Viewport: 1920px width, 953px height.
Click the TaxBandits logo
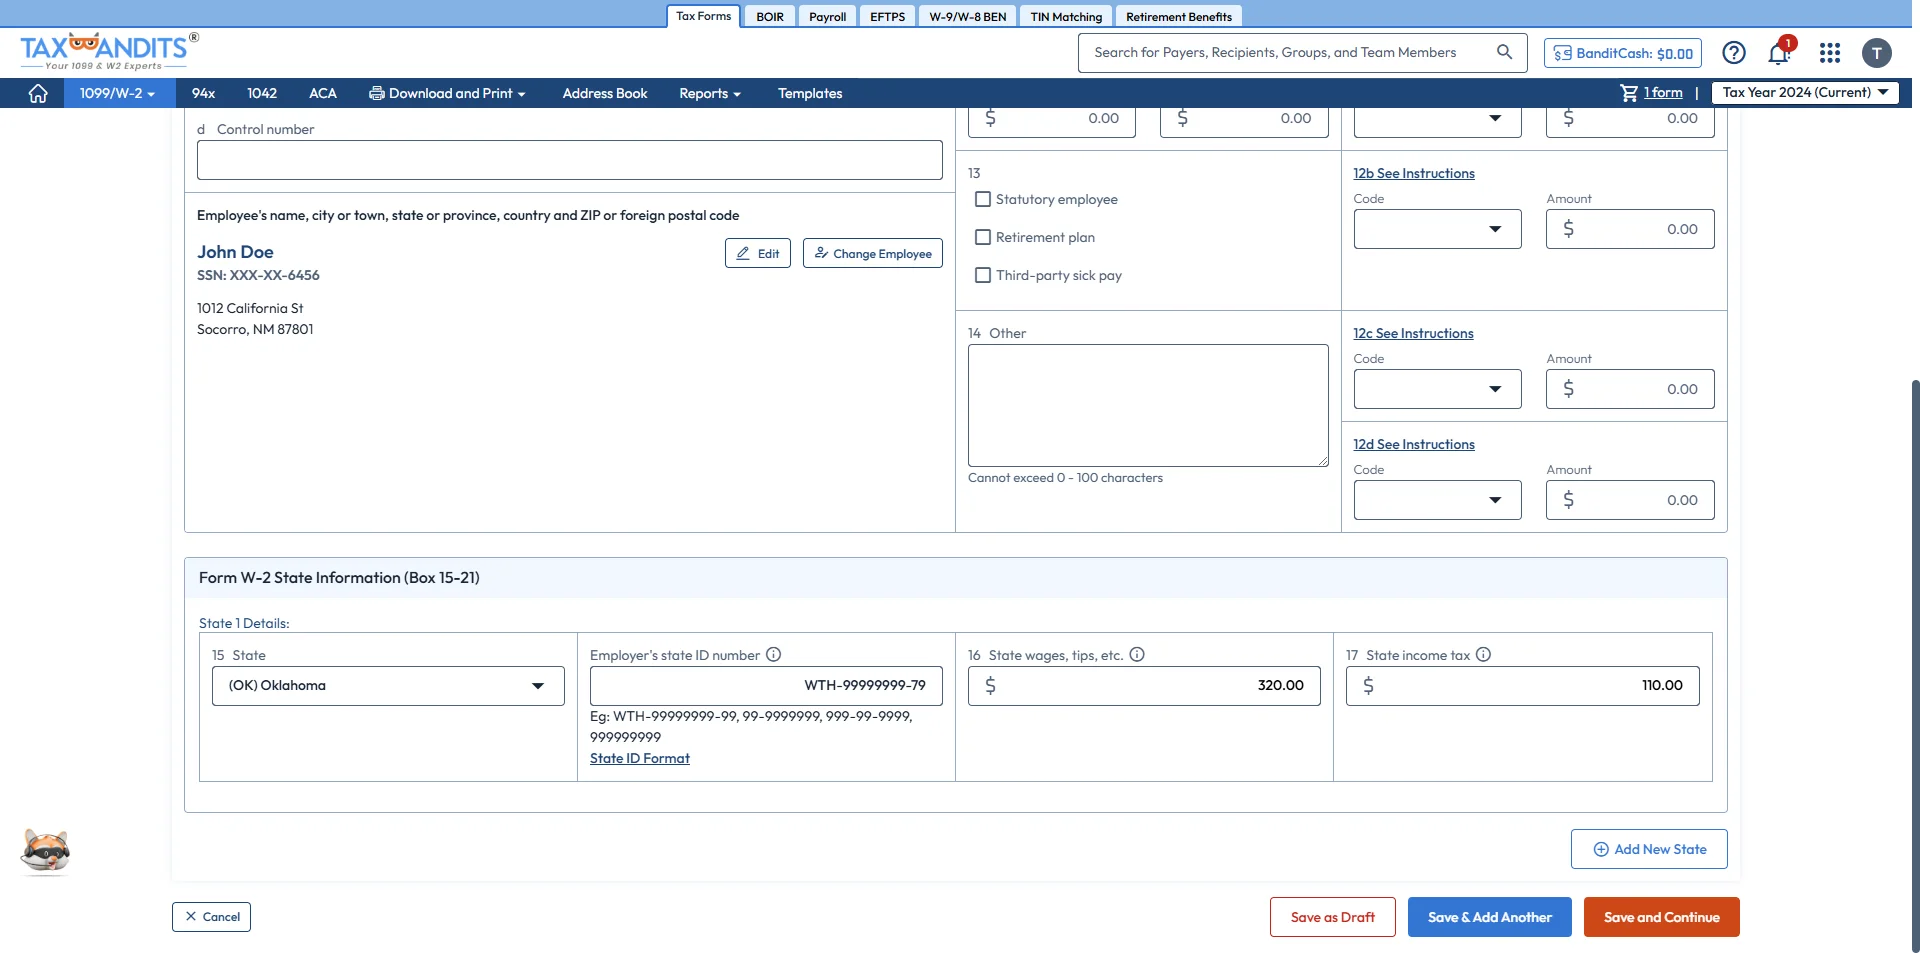click(x=109, y=51)
